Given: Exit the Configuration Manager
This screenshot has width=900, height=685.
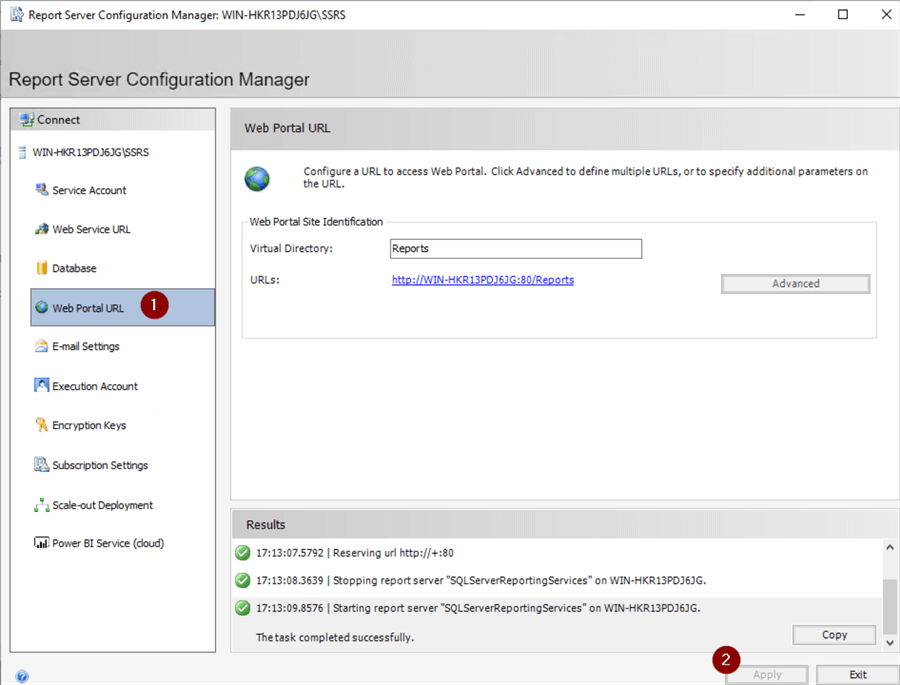Looking at the screenshot, I should 857,675.
